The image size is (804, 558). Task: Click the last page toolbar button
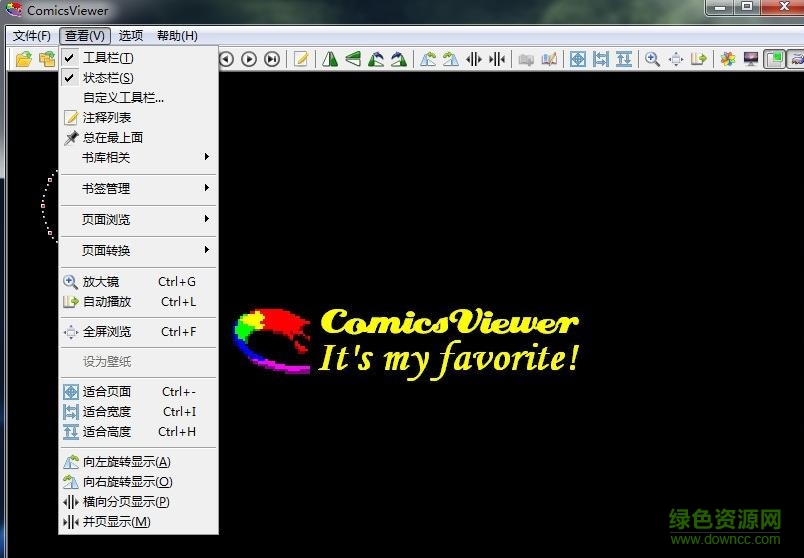click(x=272, y=59)
